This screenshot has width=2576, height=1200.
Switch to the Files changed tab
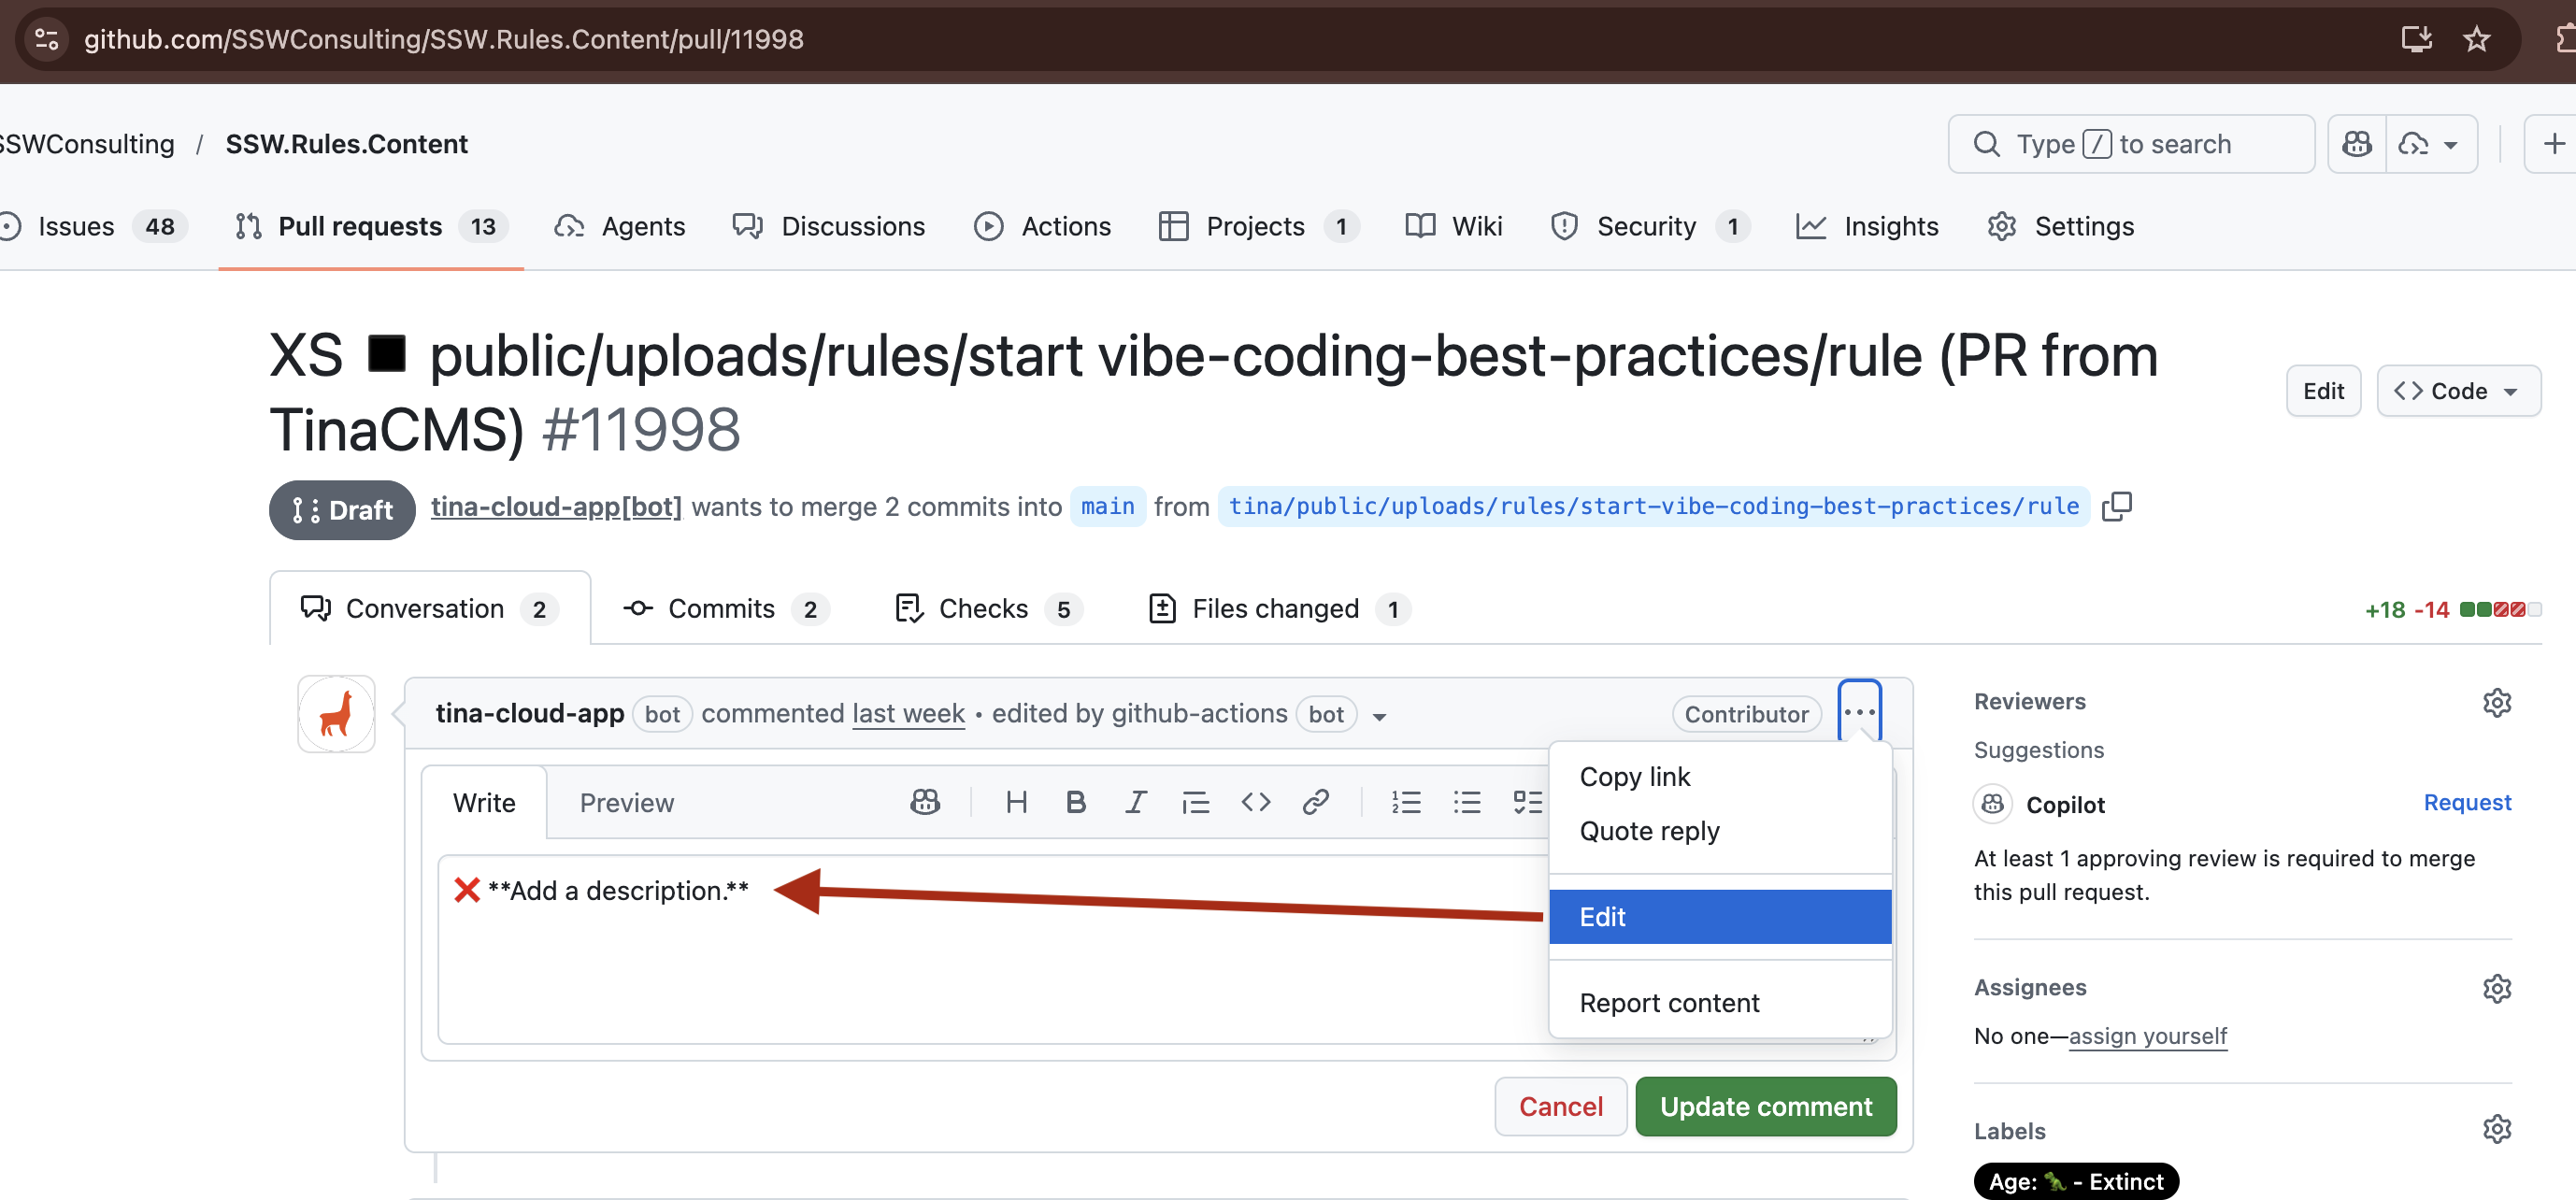point(1277,609)
